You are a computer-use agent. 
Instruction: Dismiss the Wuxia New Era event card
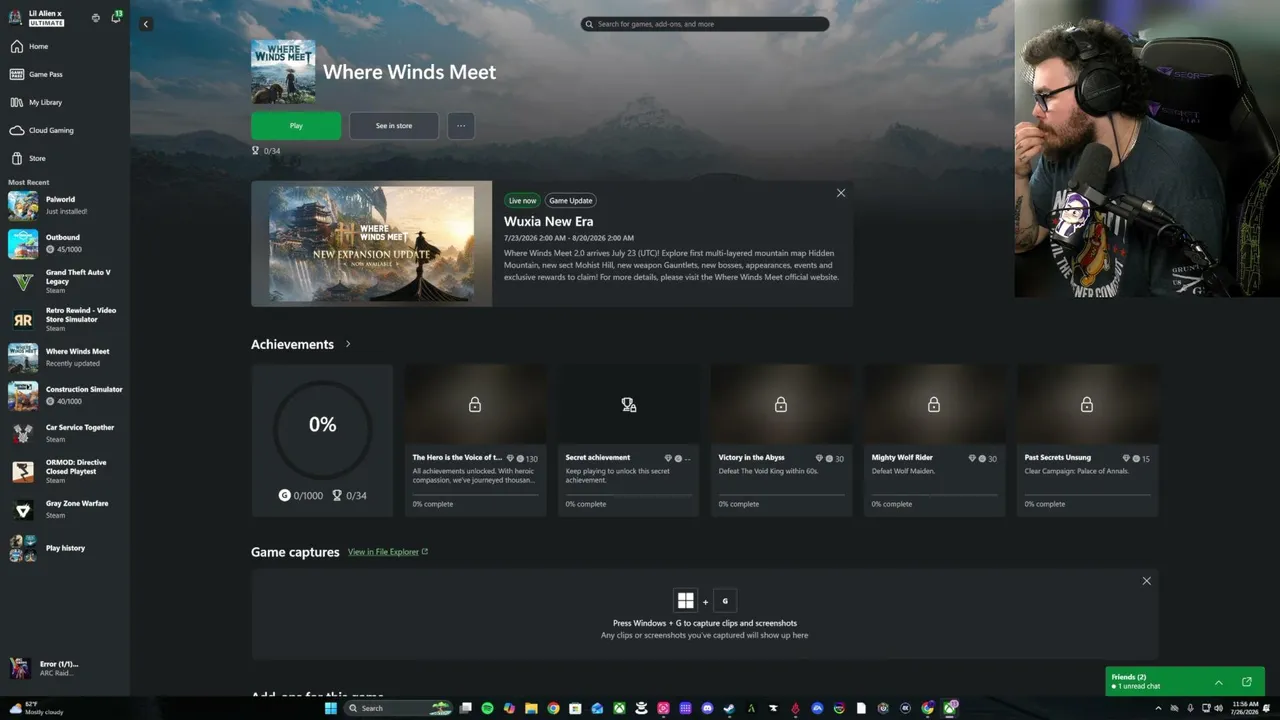point(841,193)
